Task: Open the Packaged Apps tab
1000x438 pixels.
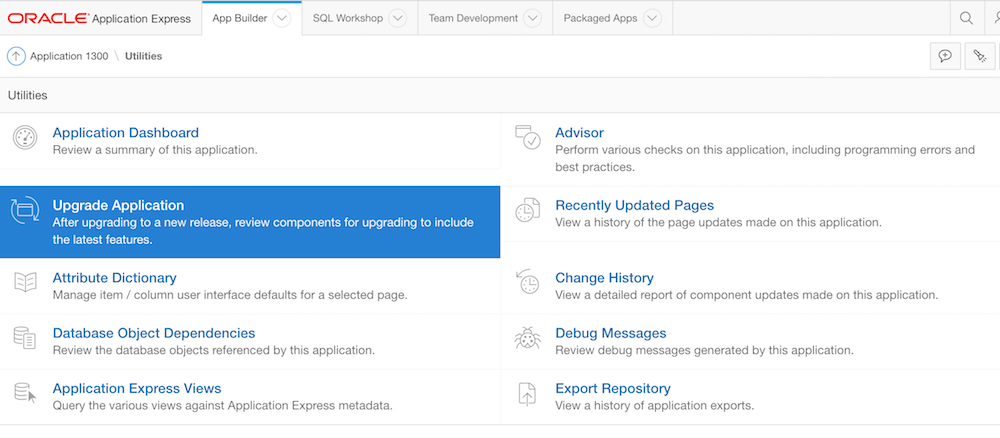Action: pyautogui.click(x=600, y=18)
